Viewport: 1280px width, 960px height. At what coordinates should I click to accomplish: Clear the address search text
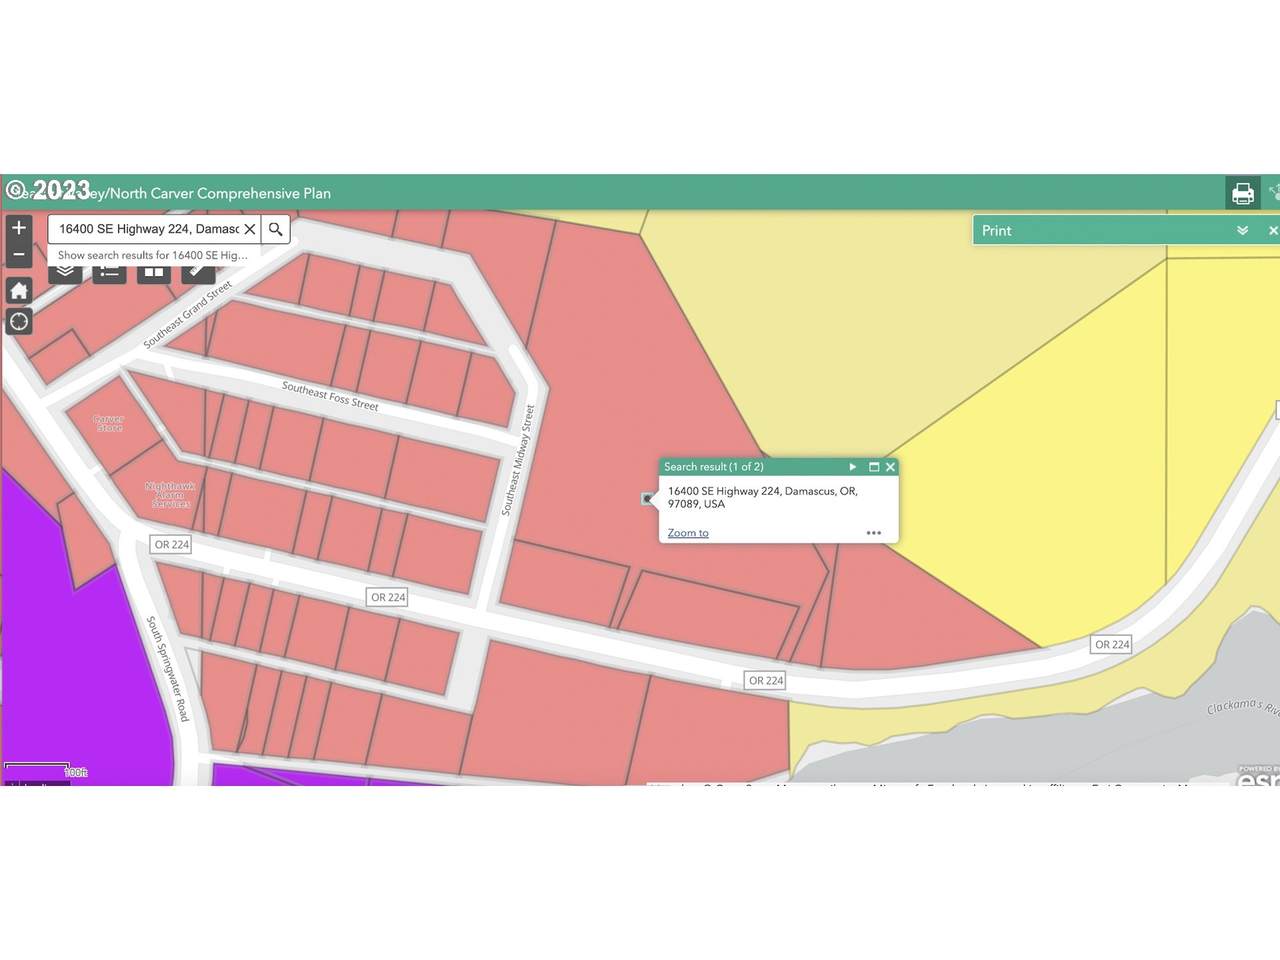250,229
